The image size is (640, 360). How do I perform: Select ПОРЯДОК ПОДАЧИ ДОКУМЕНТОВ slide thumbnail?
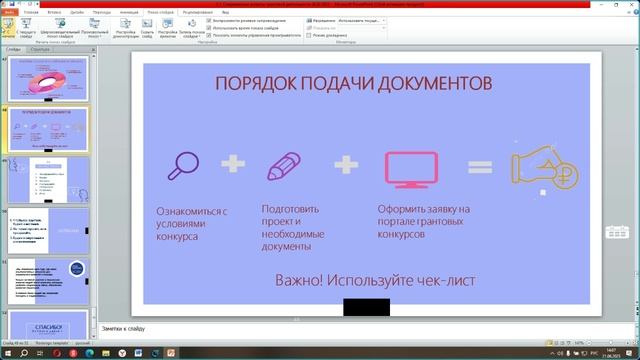point(48,129)
